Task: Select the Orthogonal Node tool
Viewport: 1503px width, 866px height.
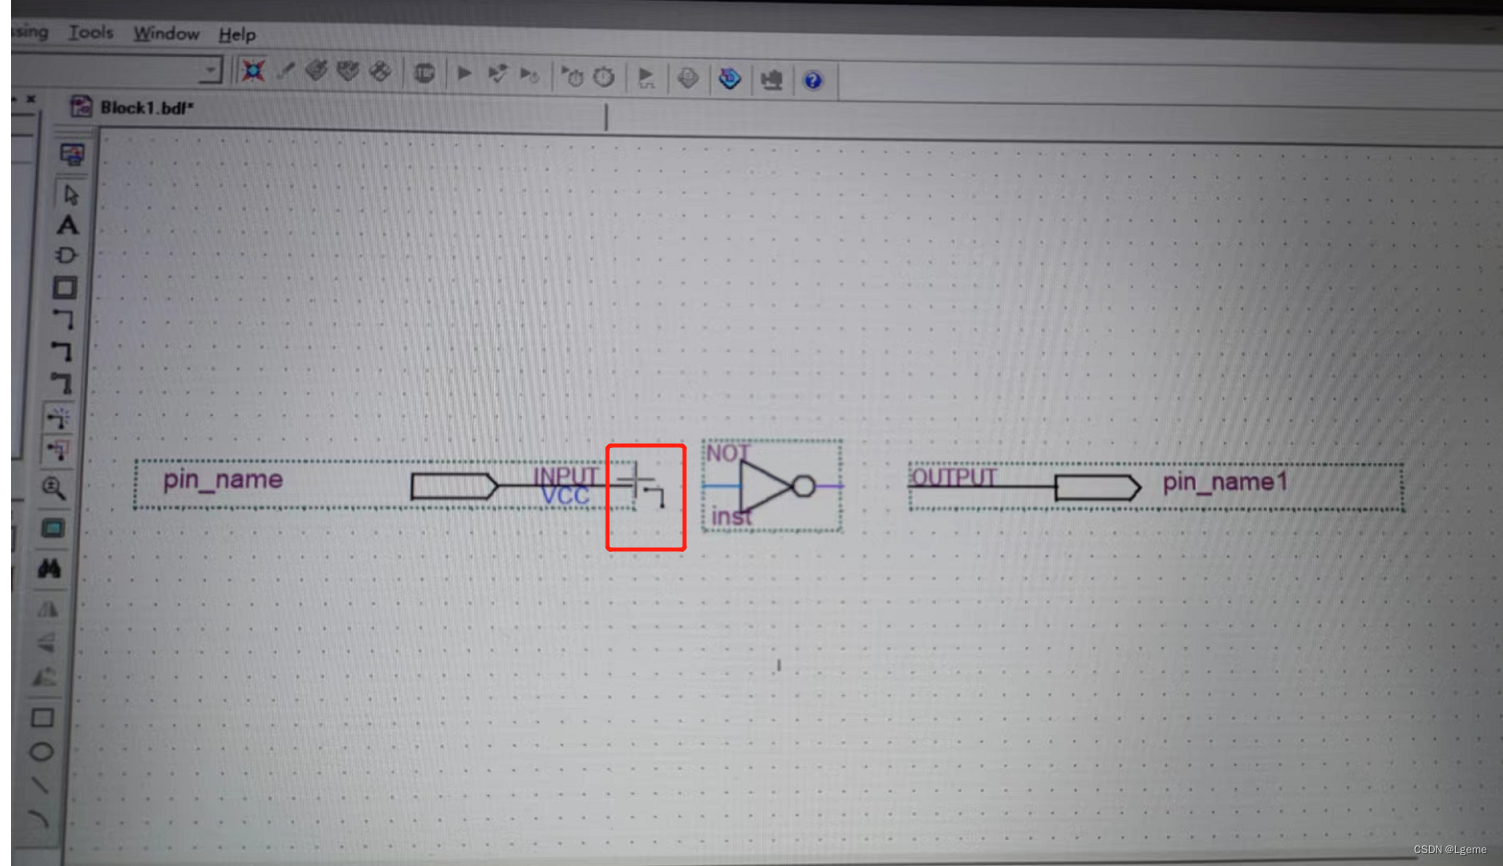Action: point(68,318)
